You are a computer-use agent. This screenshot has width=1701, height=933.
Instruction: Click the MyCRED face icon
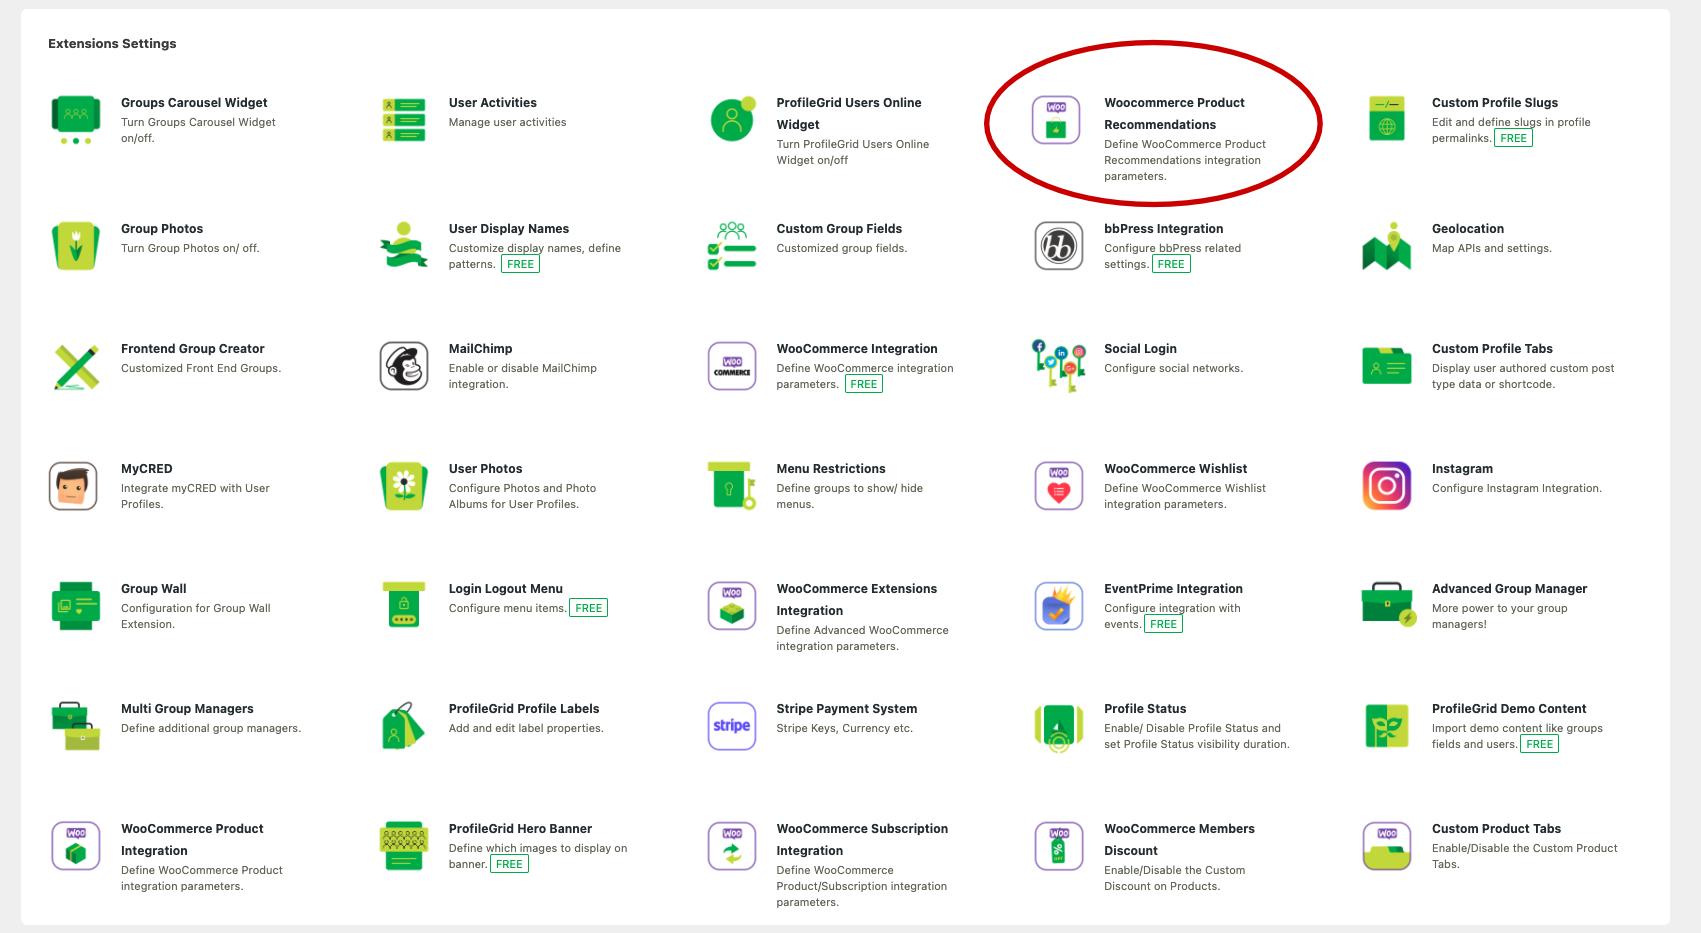[74, 486]
